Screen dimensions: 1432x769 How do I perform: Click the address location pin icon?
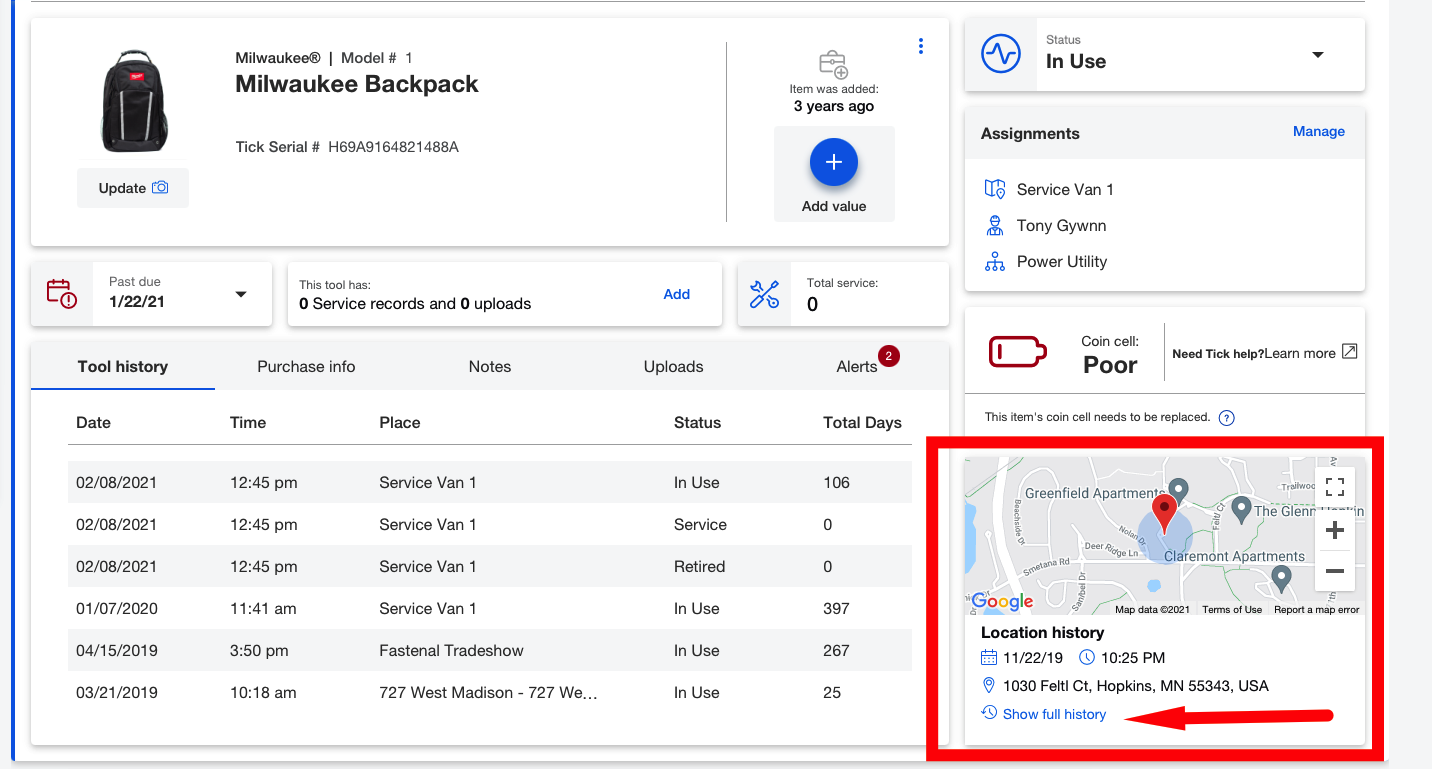pos(989,686)
